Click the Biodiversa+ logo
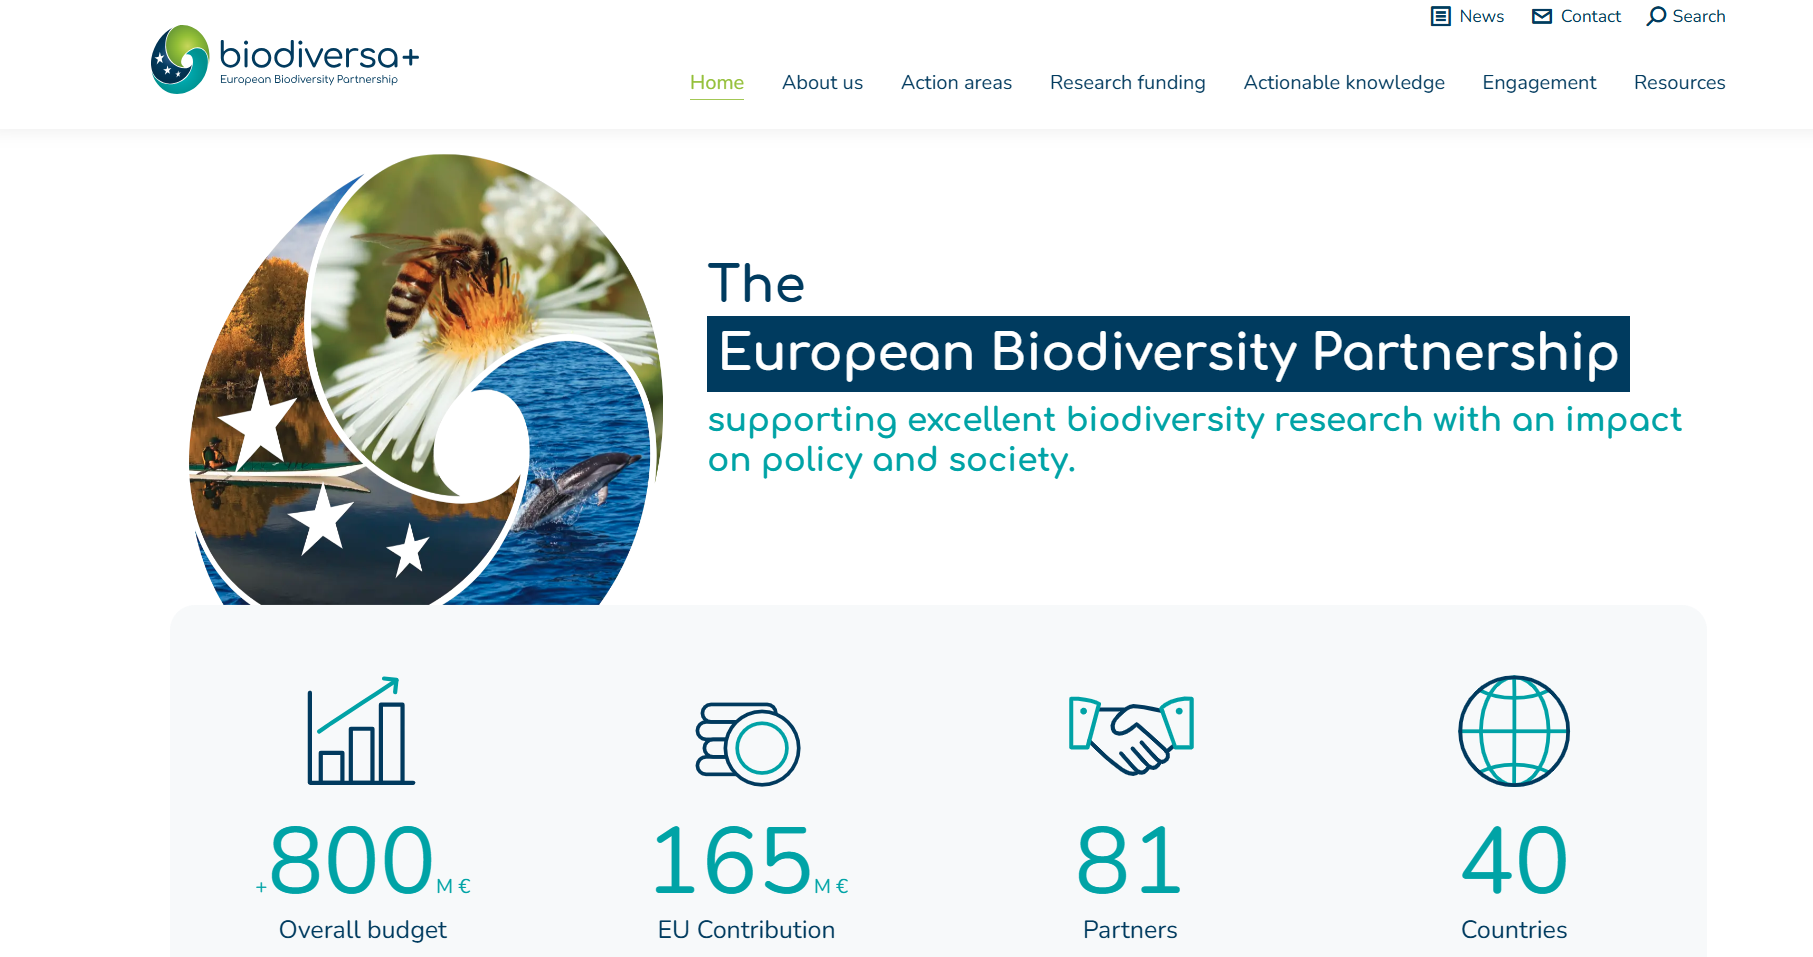 pos(285,60)
